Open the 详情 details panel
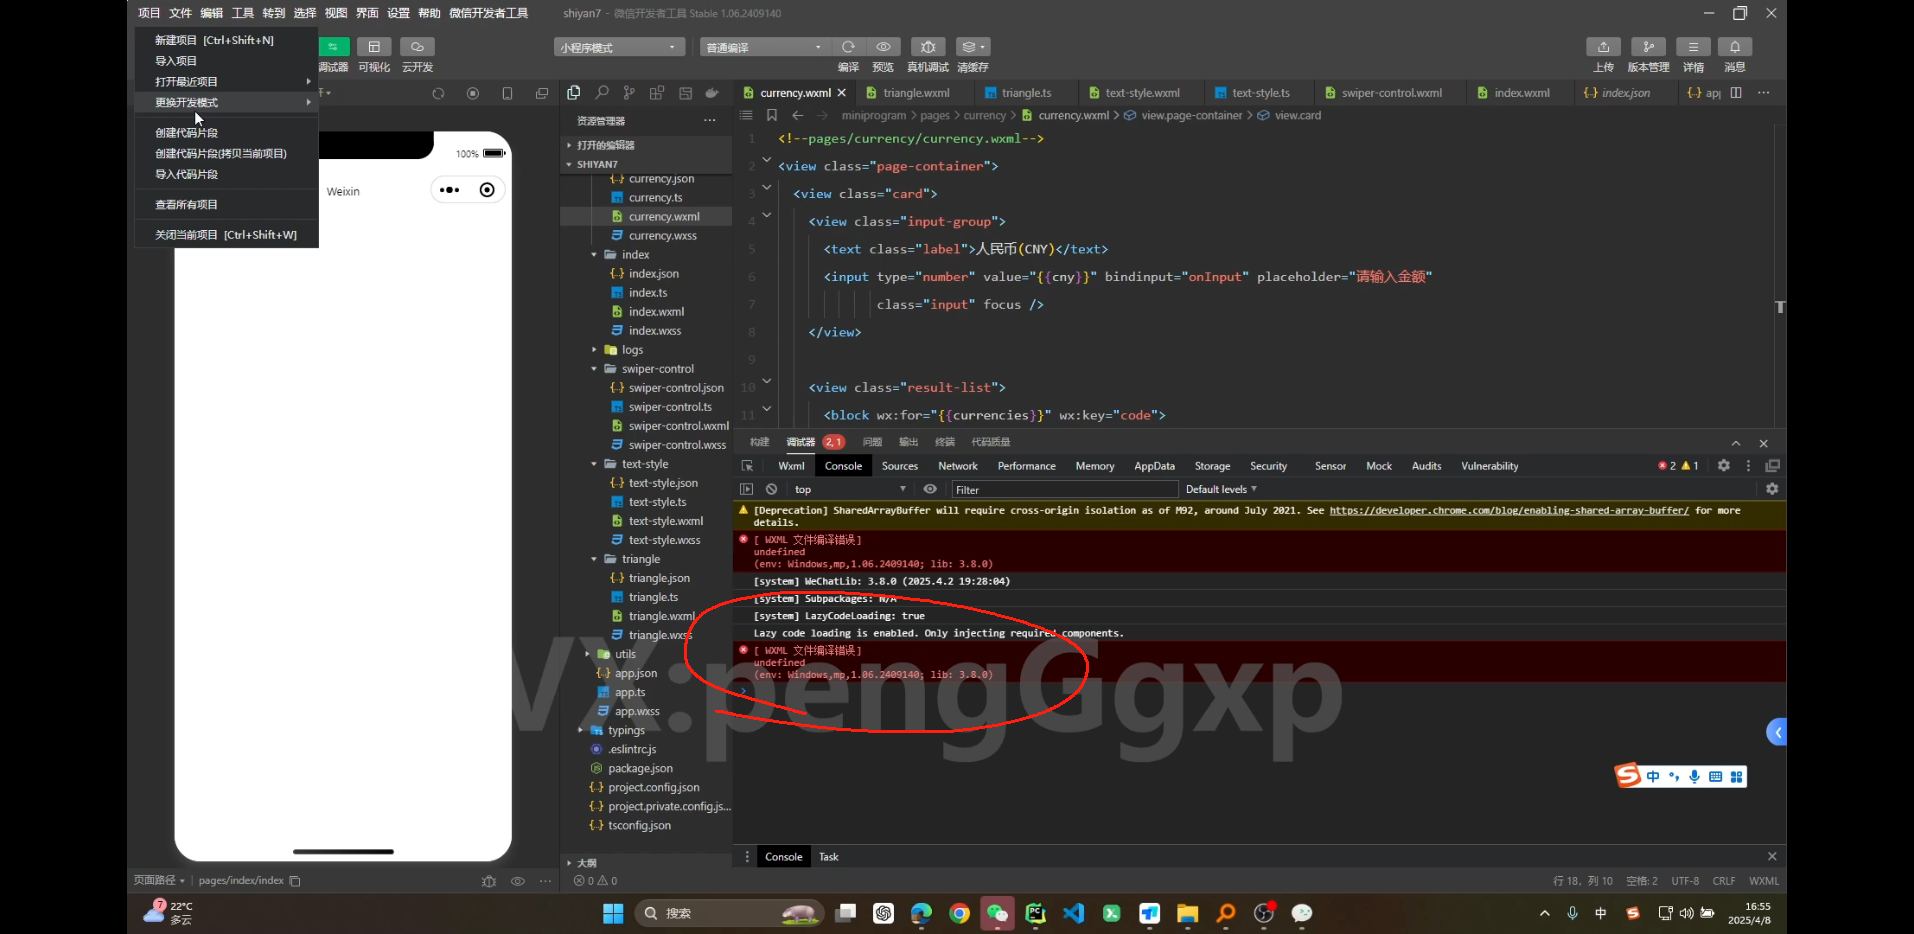Image resolution: width=1914 pixels, height=934 pixels. pos(1693,47)
